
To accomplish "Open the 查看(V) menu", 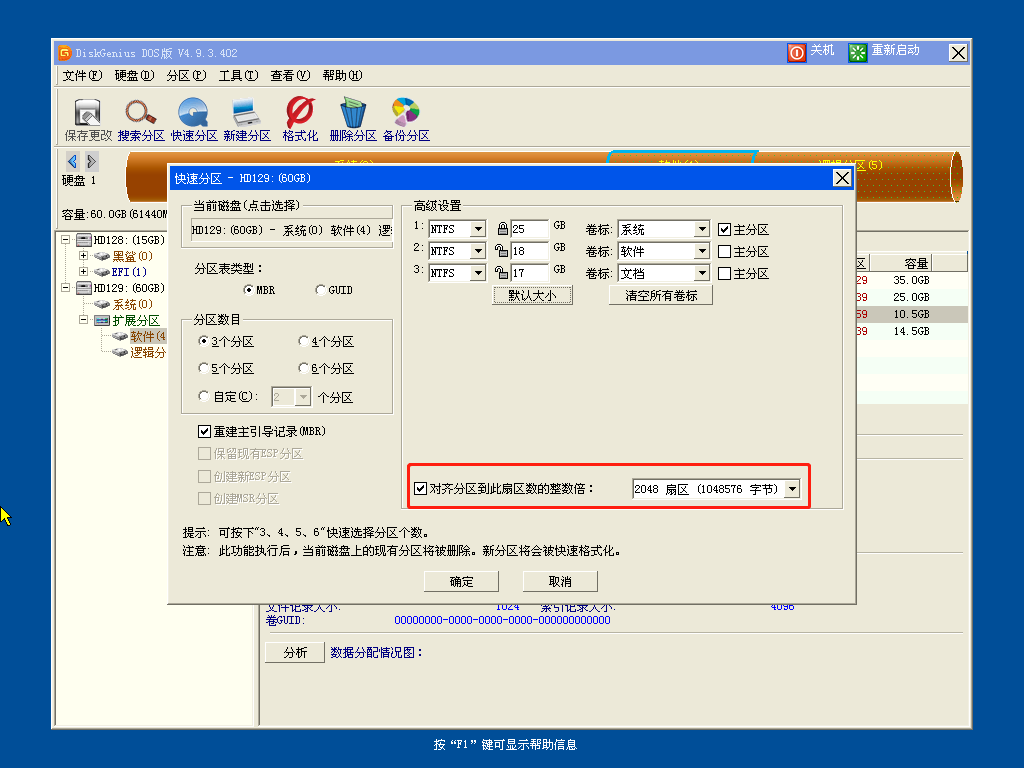I will (290, 76).
